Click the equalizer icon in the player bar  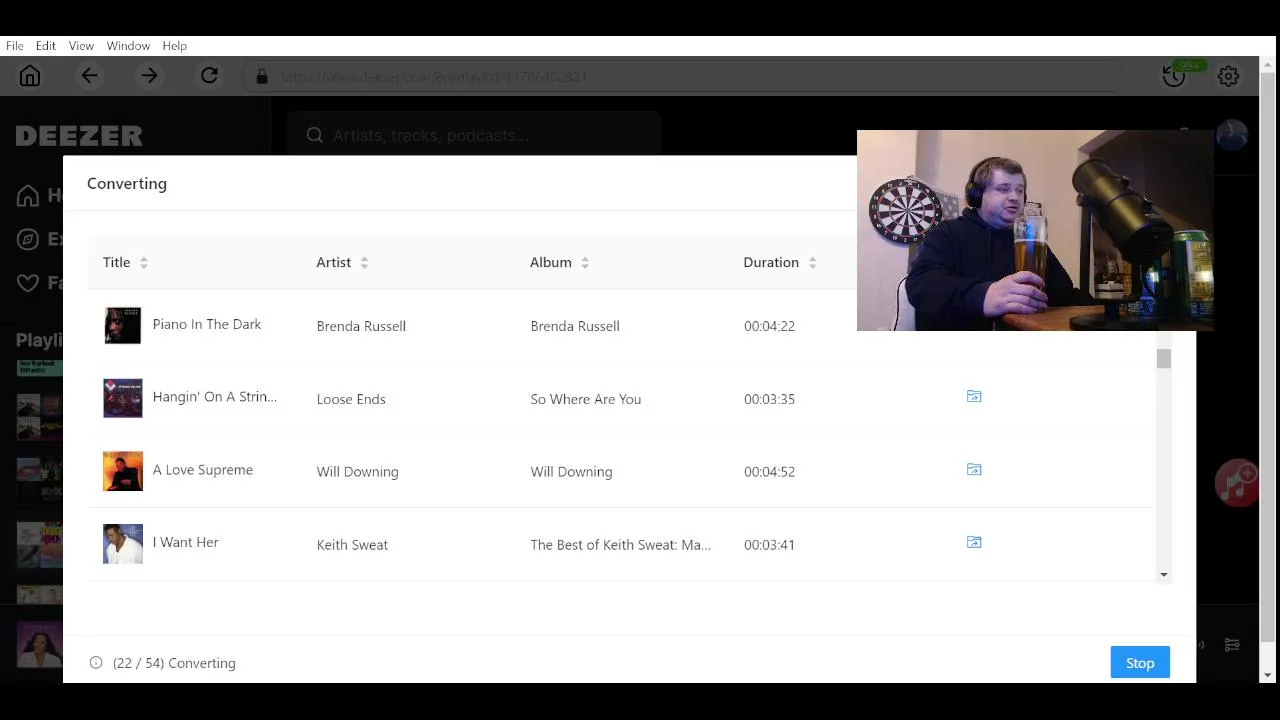[1232, 645]
